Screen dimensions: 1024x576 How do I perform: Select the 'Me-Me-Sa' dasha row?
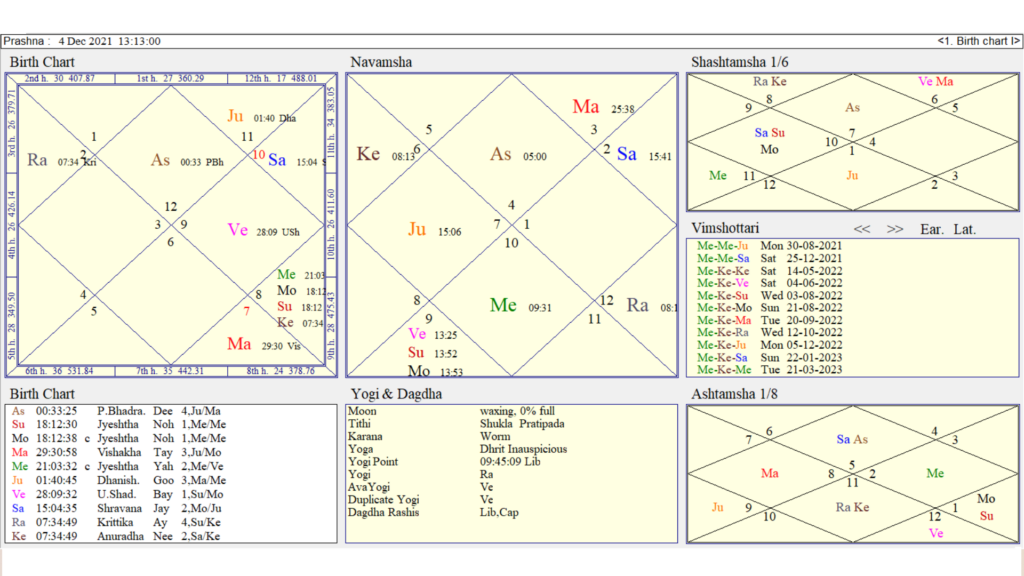[x=769, y=259]
